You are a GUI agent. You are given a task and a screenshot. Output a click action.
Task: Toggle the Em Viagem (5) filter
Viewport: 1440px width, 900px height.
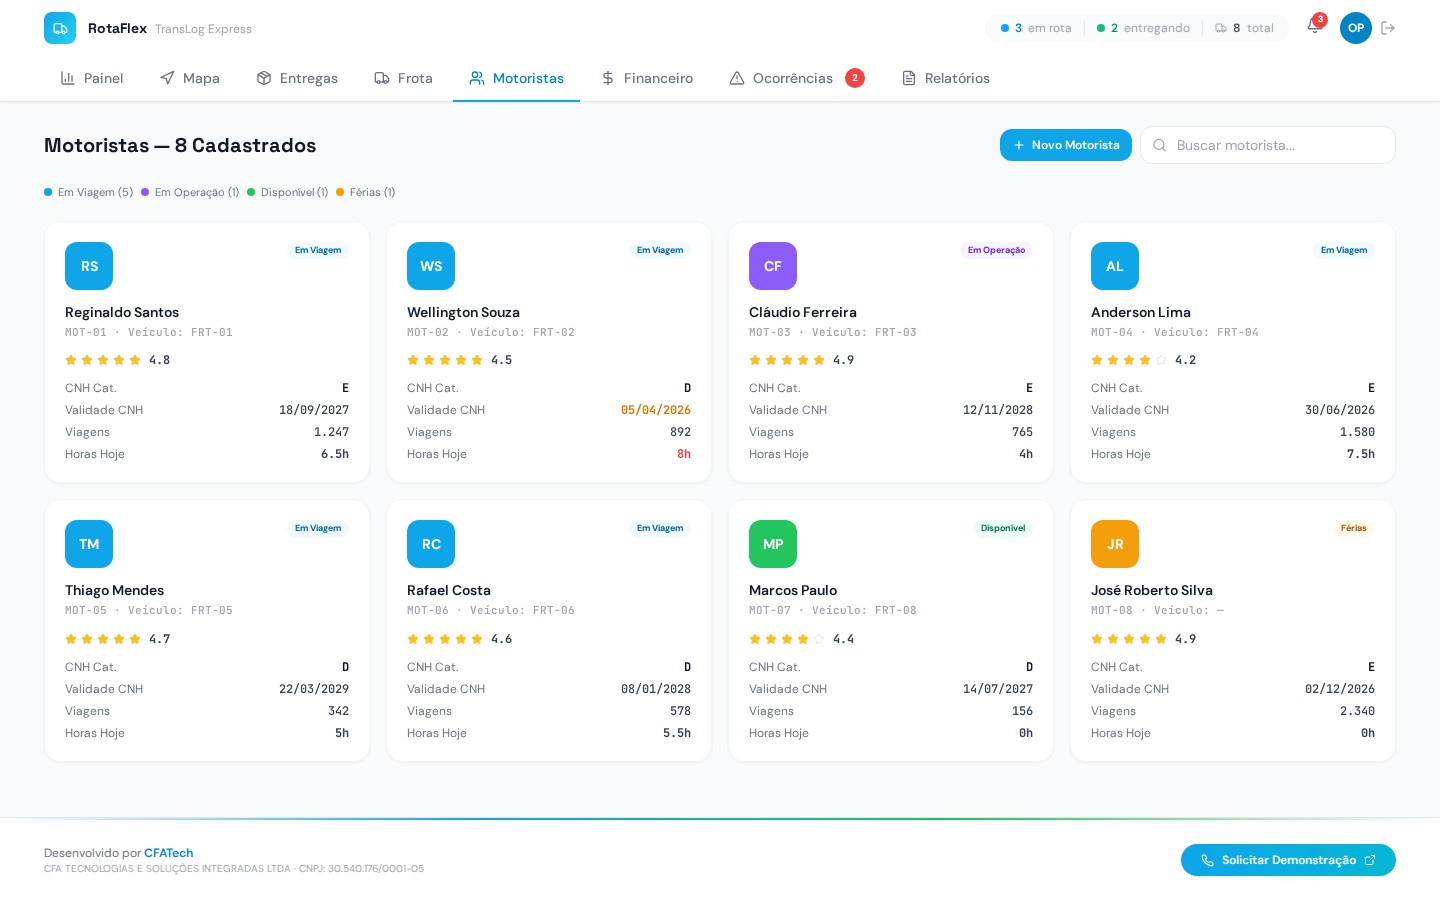[89, 192]
